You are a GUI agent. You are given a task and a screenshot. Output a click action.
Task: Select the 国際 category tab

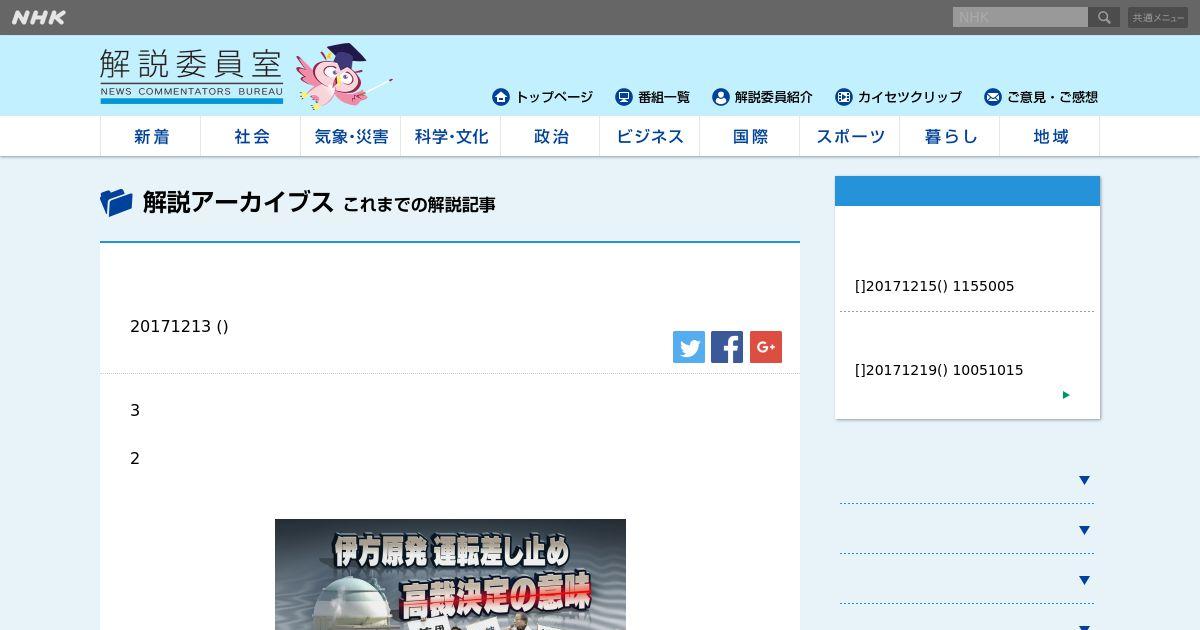click(x=750, y=136)
